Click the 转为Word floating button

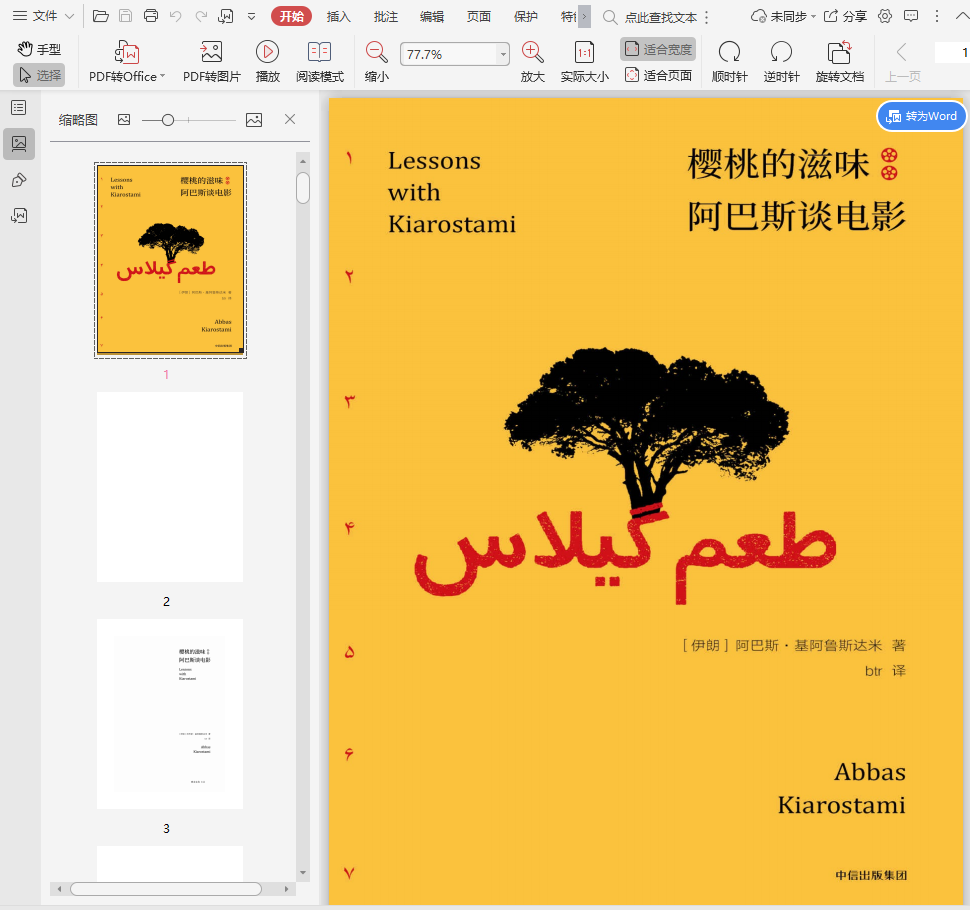922,116
